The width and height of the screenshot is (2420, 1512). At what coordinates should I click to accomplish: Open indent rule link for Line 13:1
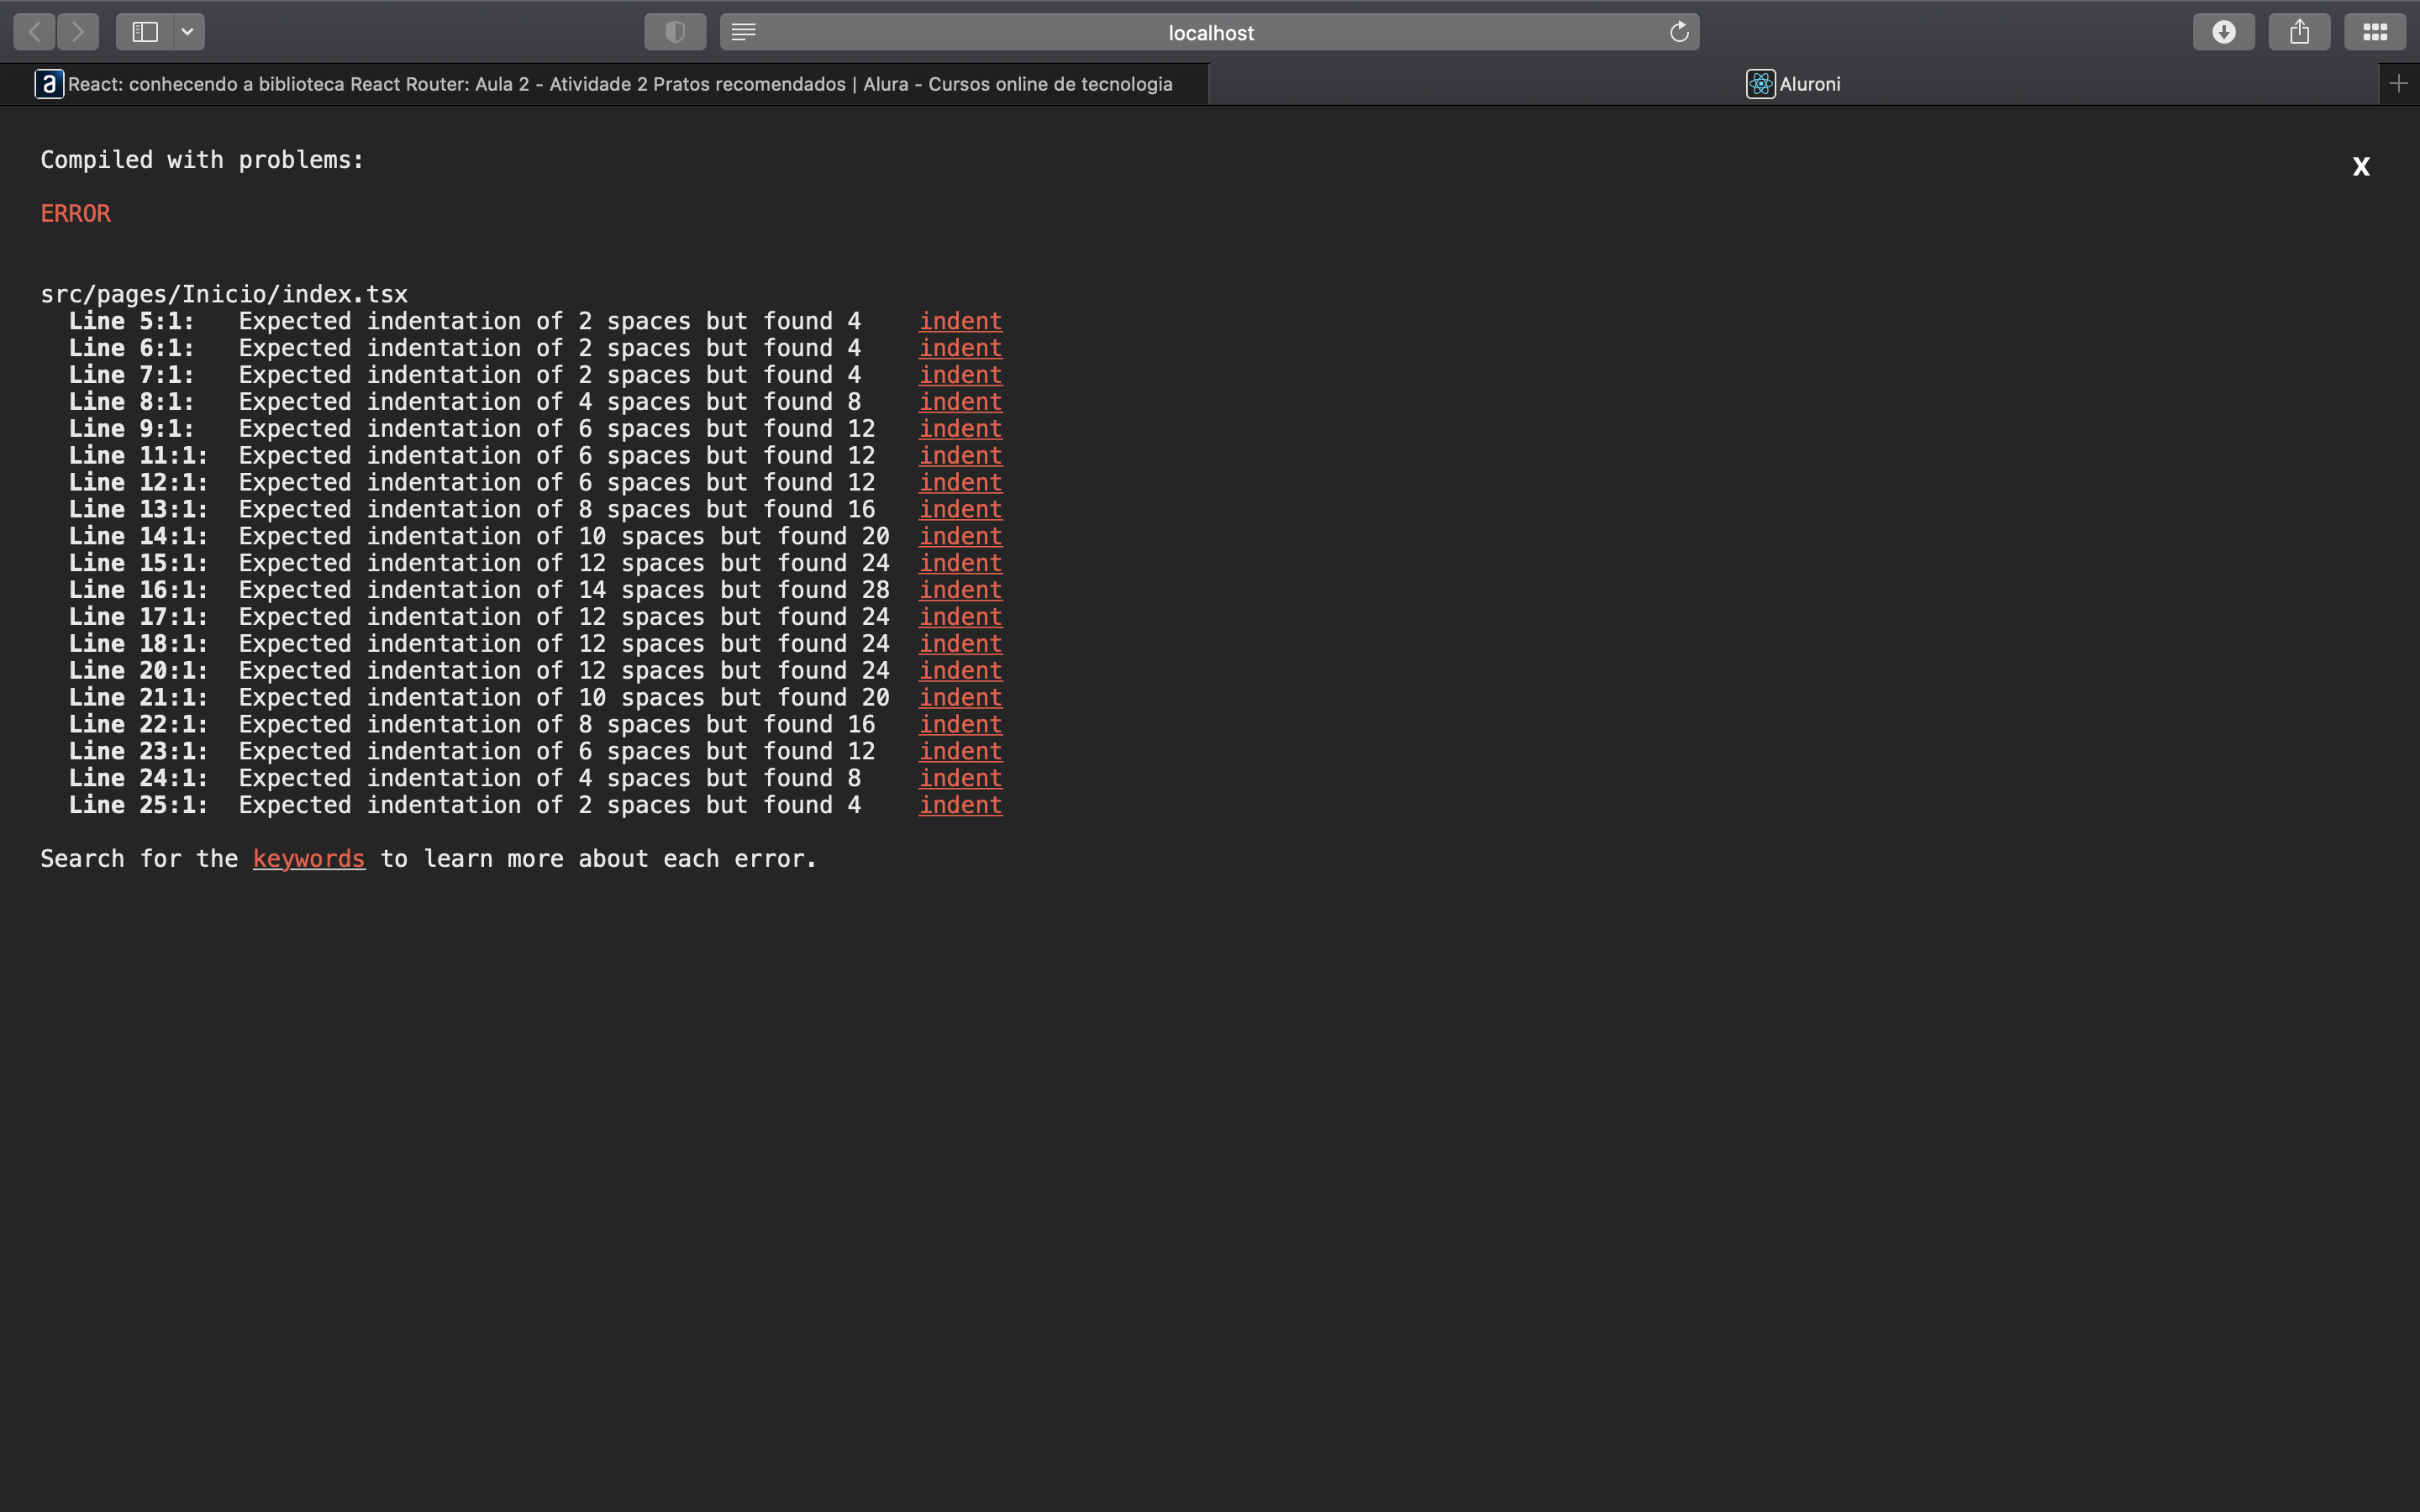point(960,509)
